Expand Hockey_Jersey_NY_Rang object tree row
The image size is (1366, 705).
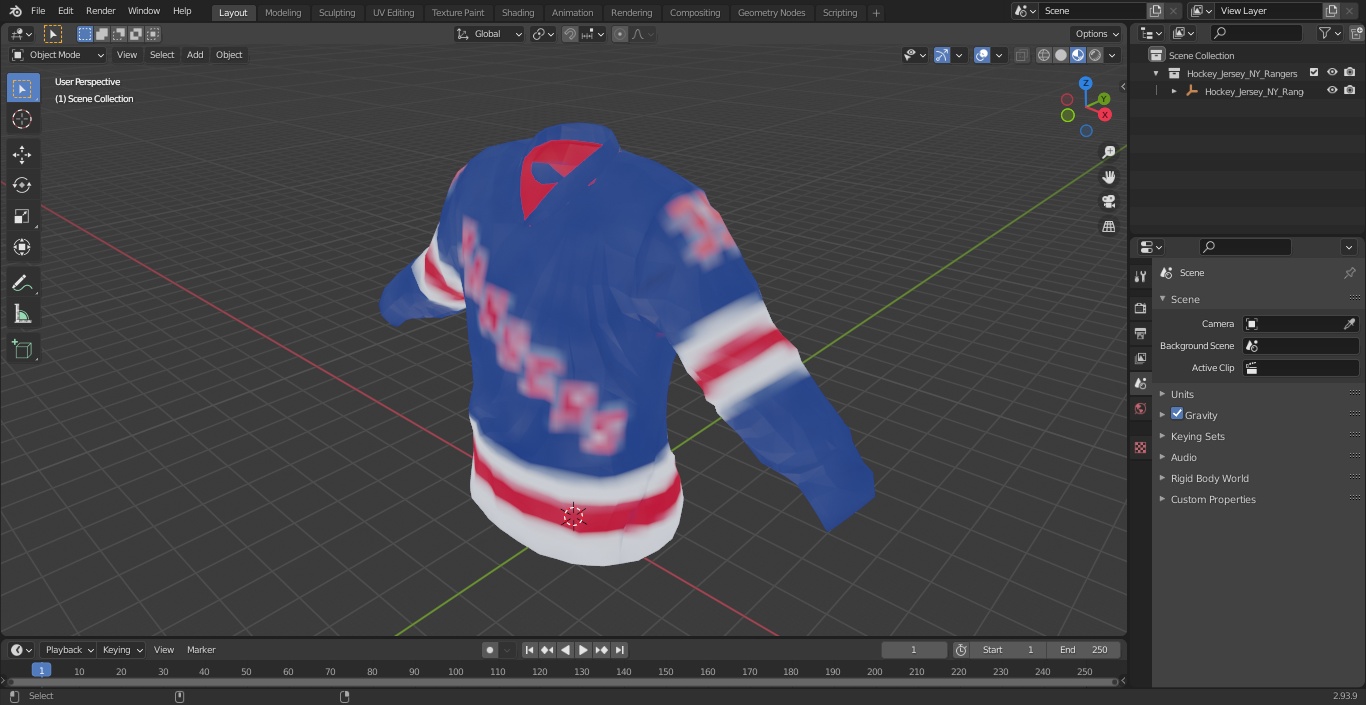pos(1174,91)
